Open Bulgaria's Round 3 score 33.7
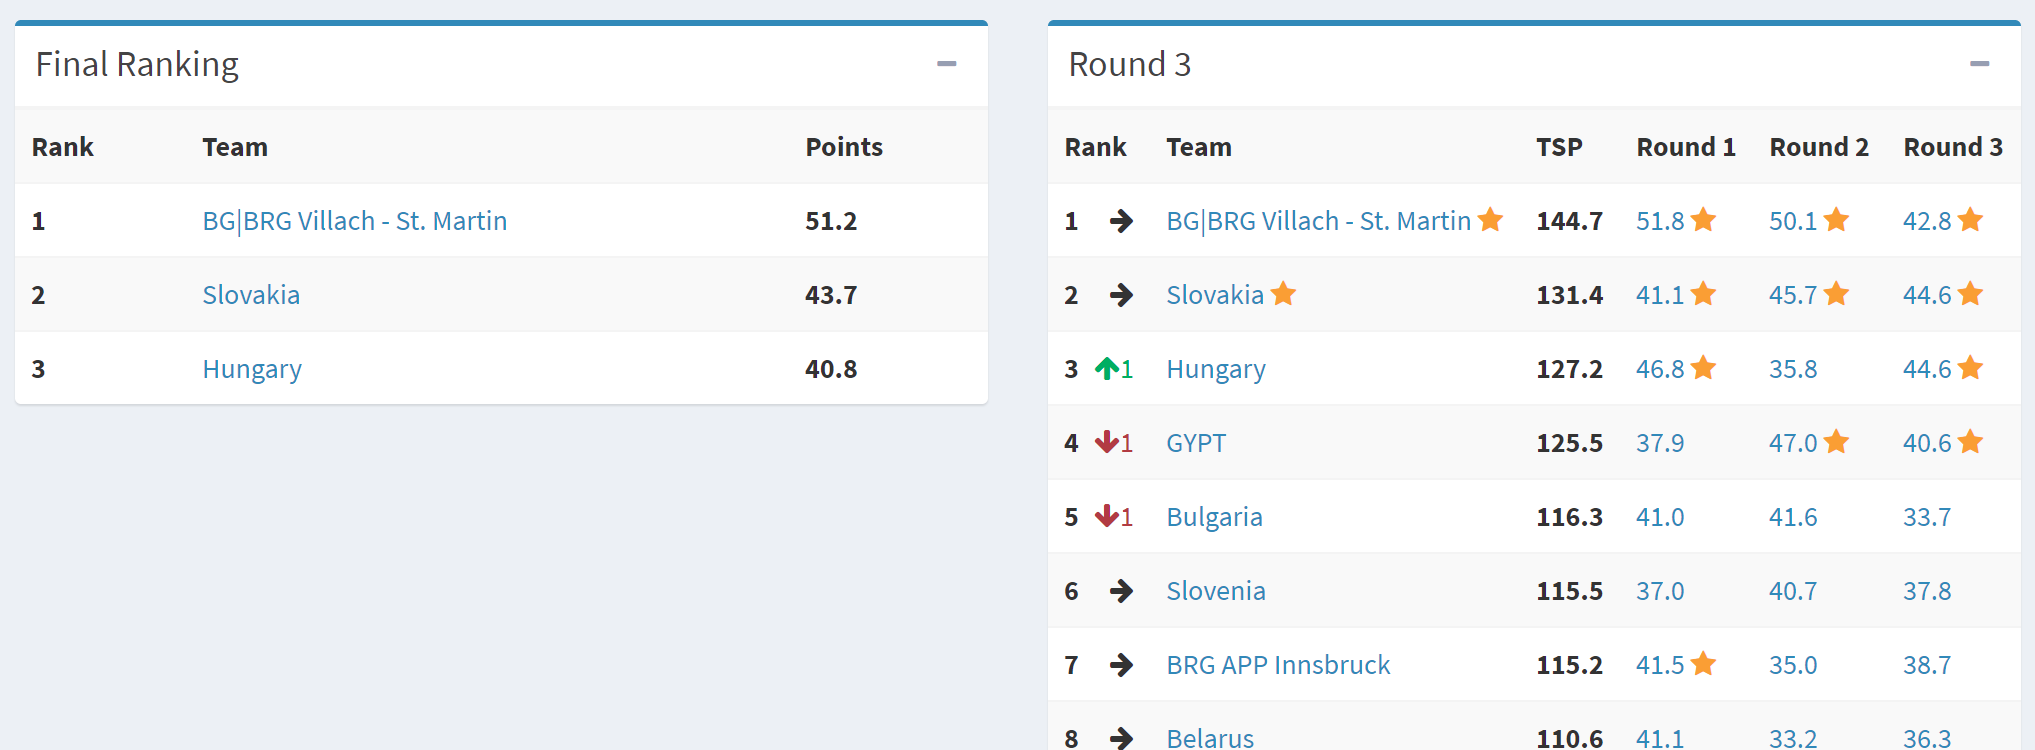 pos(1926,517)
